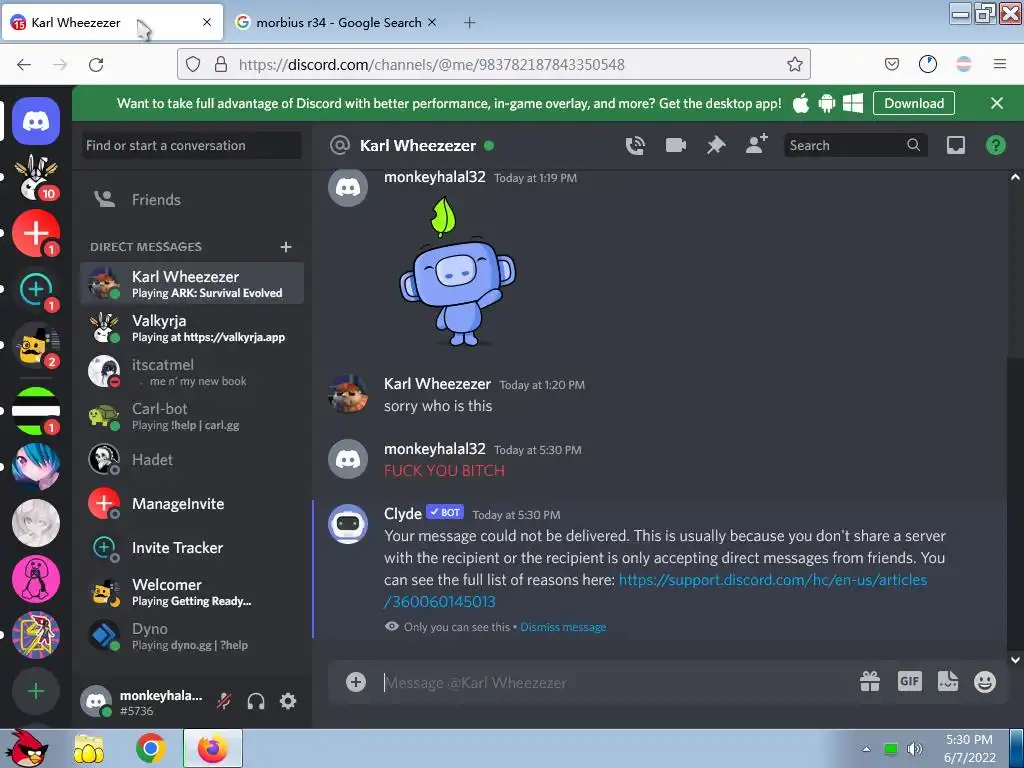
Task: Open the red plus server icon in the sidebar
Action: pyautogui.click(x=36, y=233)
